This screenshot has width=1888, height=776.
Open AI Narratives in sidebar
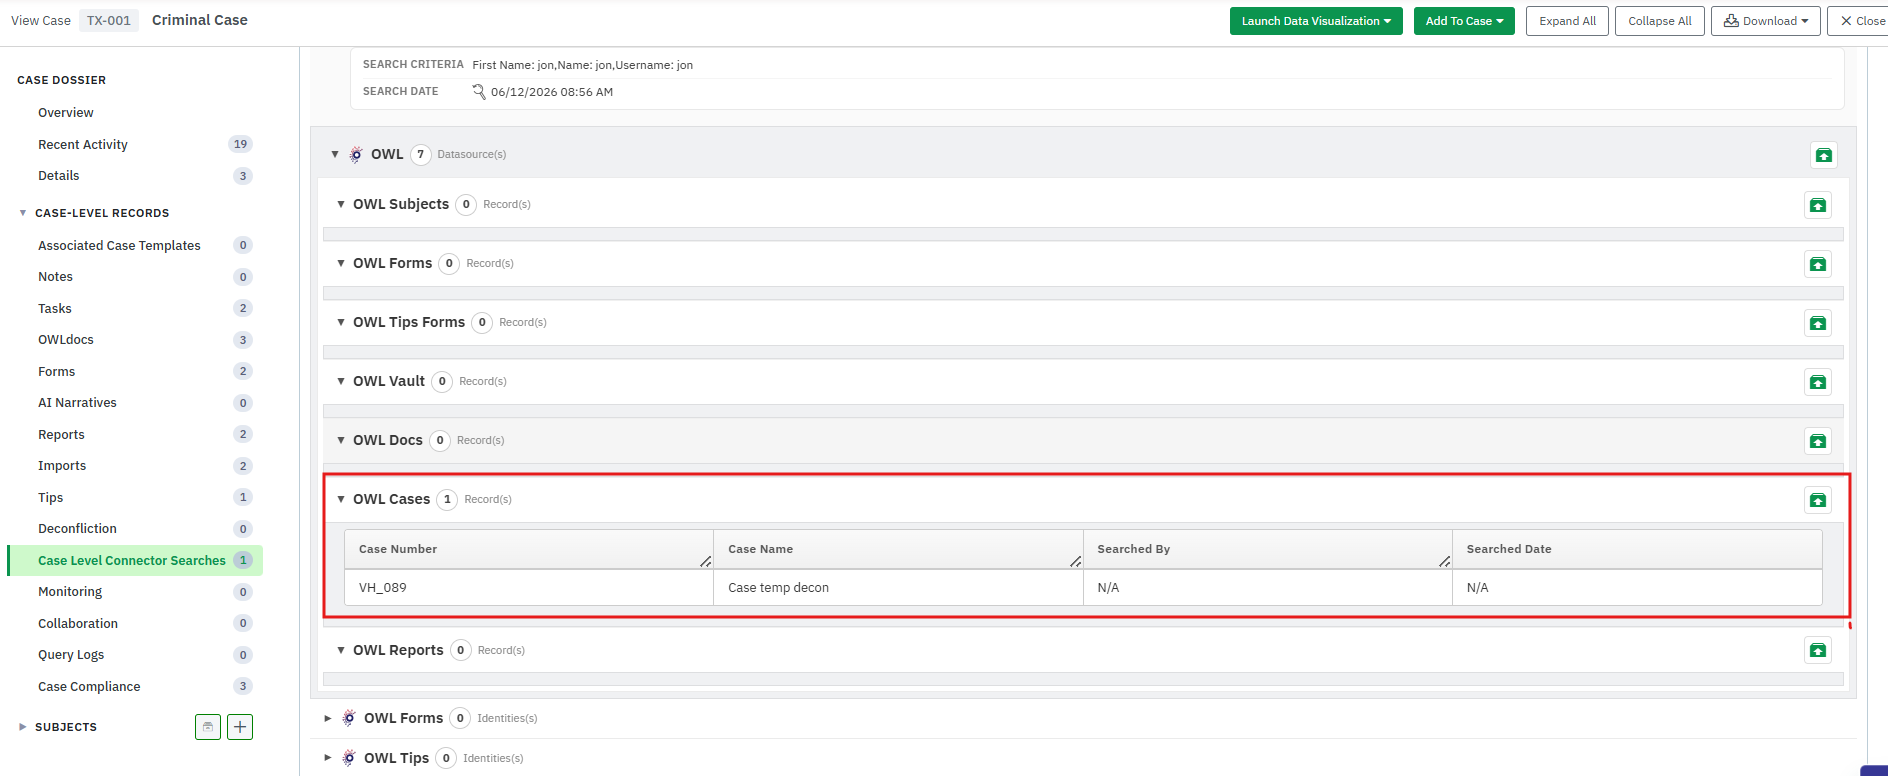77,403
